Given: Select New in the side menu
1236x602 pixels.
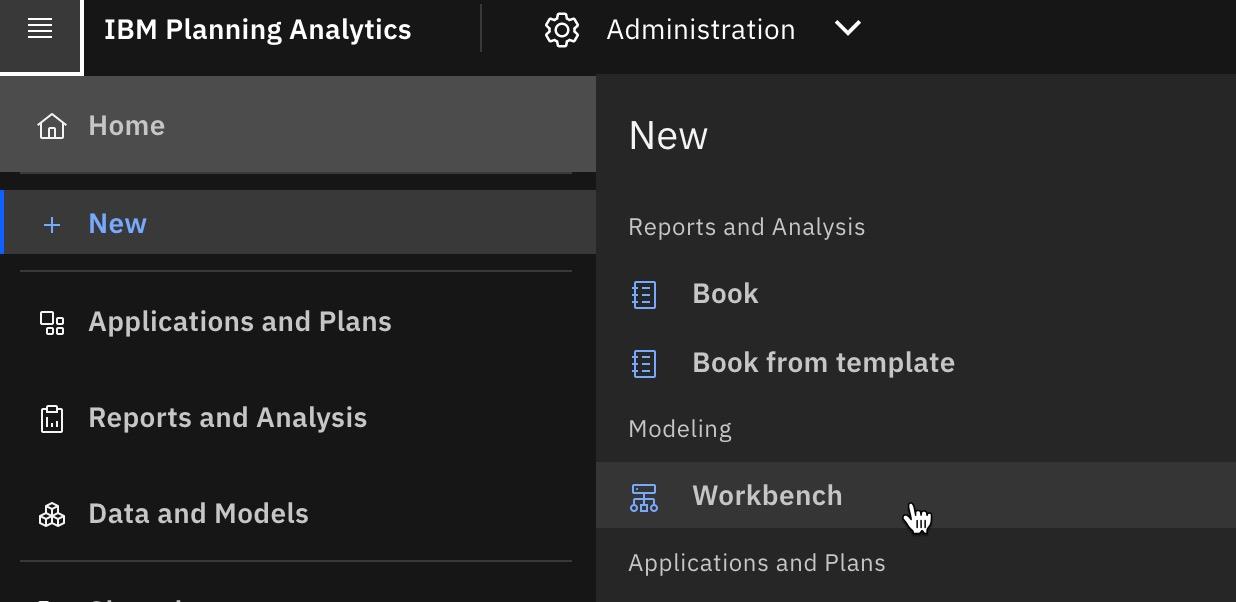Looking at the screenshot, I should [x=118, y=224].
